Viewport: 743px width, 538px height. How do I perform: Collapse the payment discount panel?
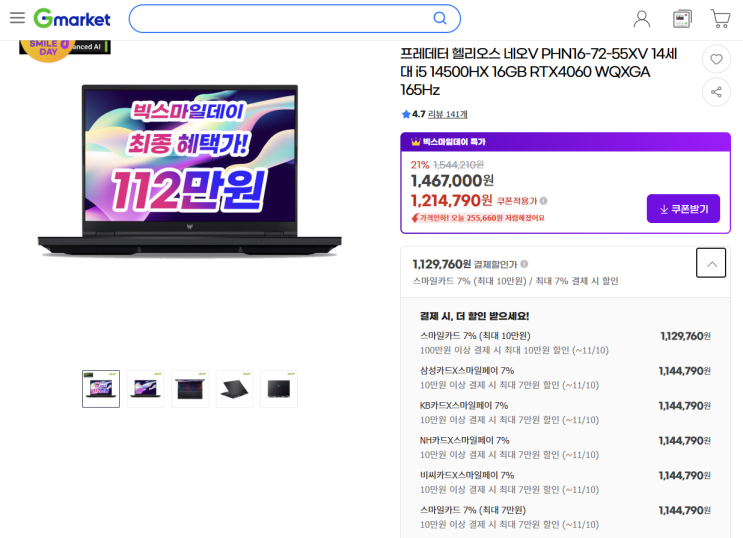pyautogui.click(x=711, y=263)
